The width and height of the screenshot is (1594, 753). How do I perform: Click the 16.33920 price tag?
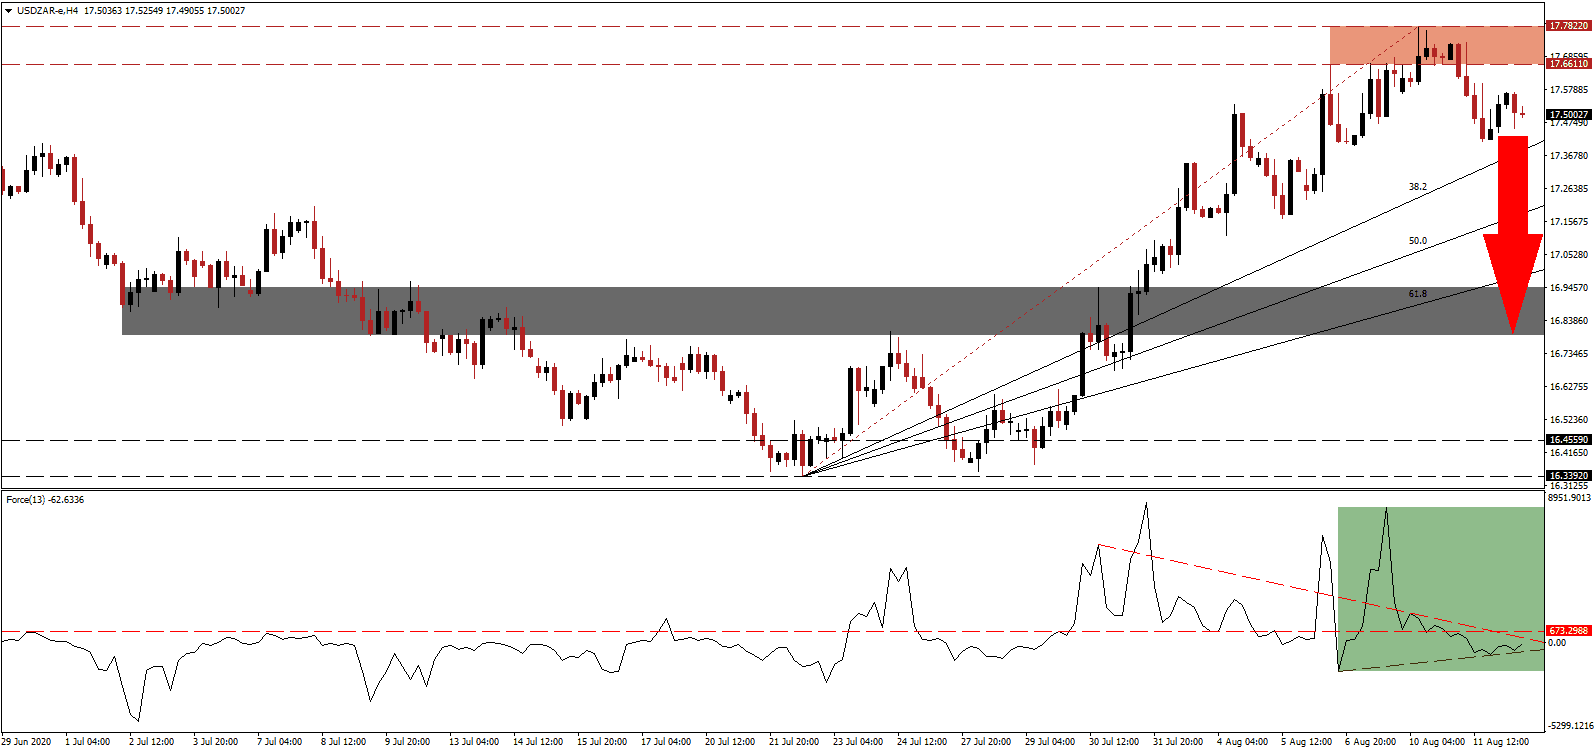1568,476
